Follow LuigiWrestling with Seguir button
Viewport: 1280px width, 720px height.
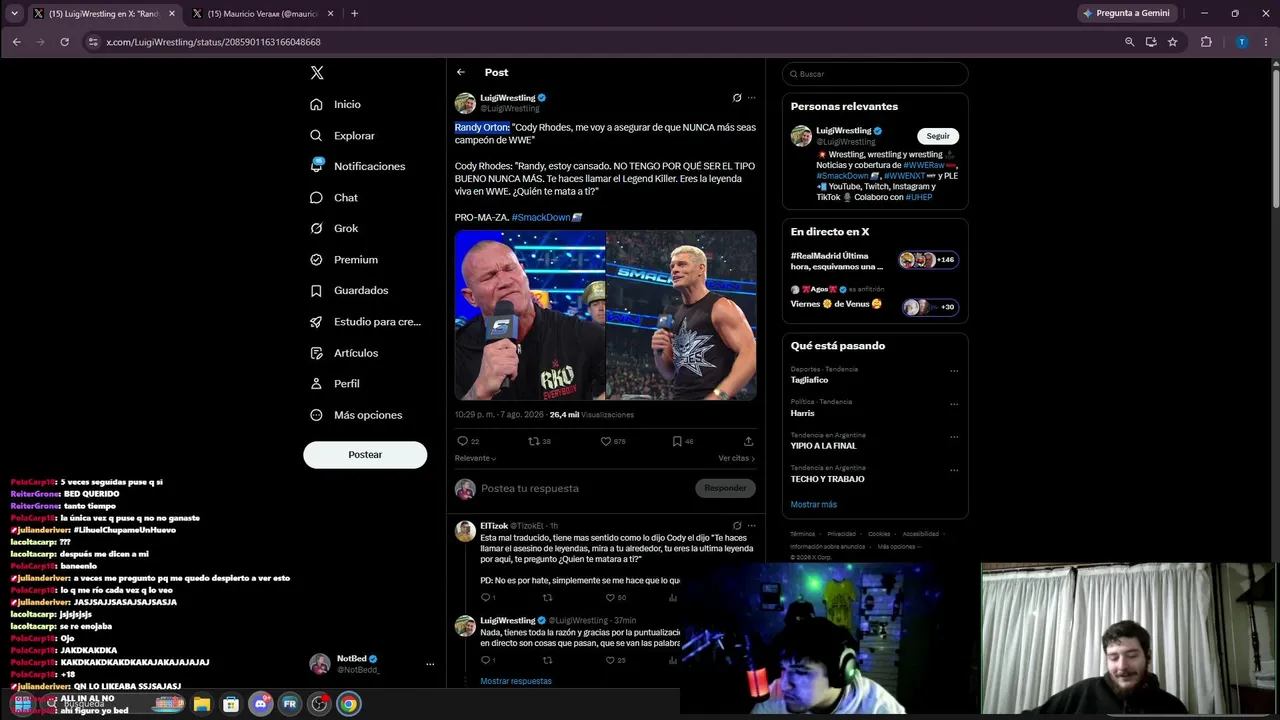(938, 136)
